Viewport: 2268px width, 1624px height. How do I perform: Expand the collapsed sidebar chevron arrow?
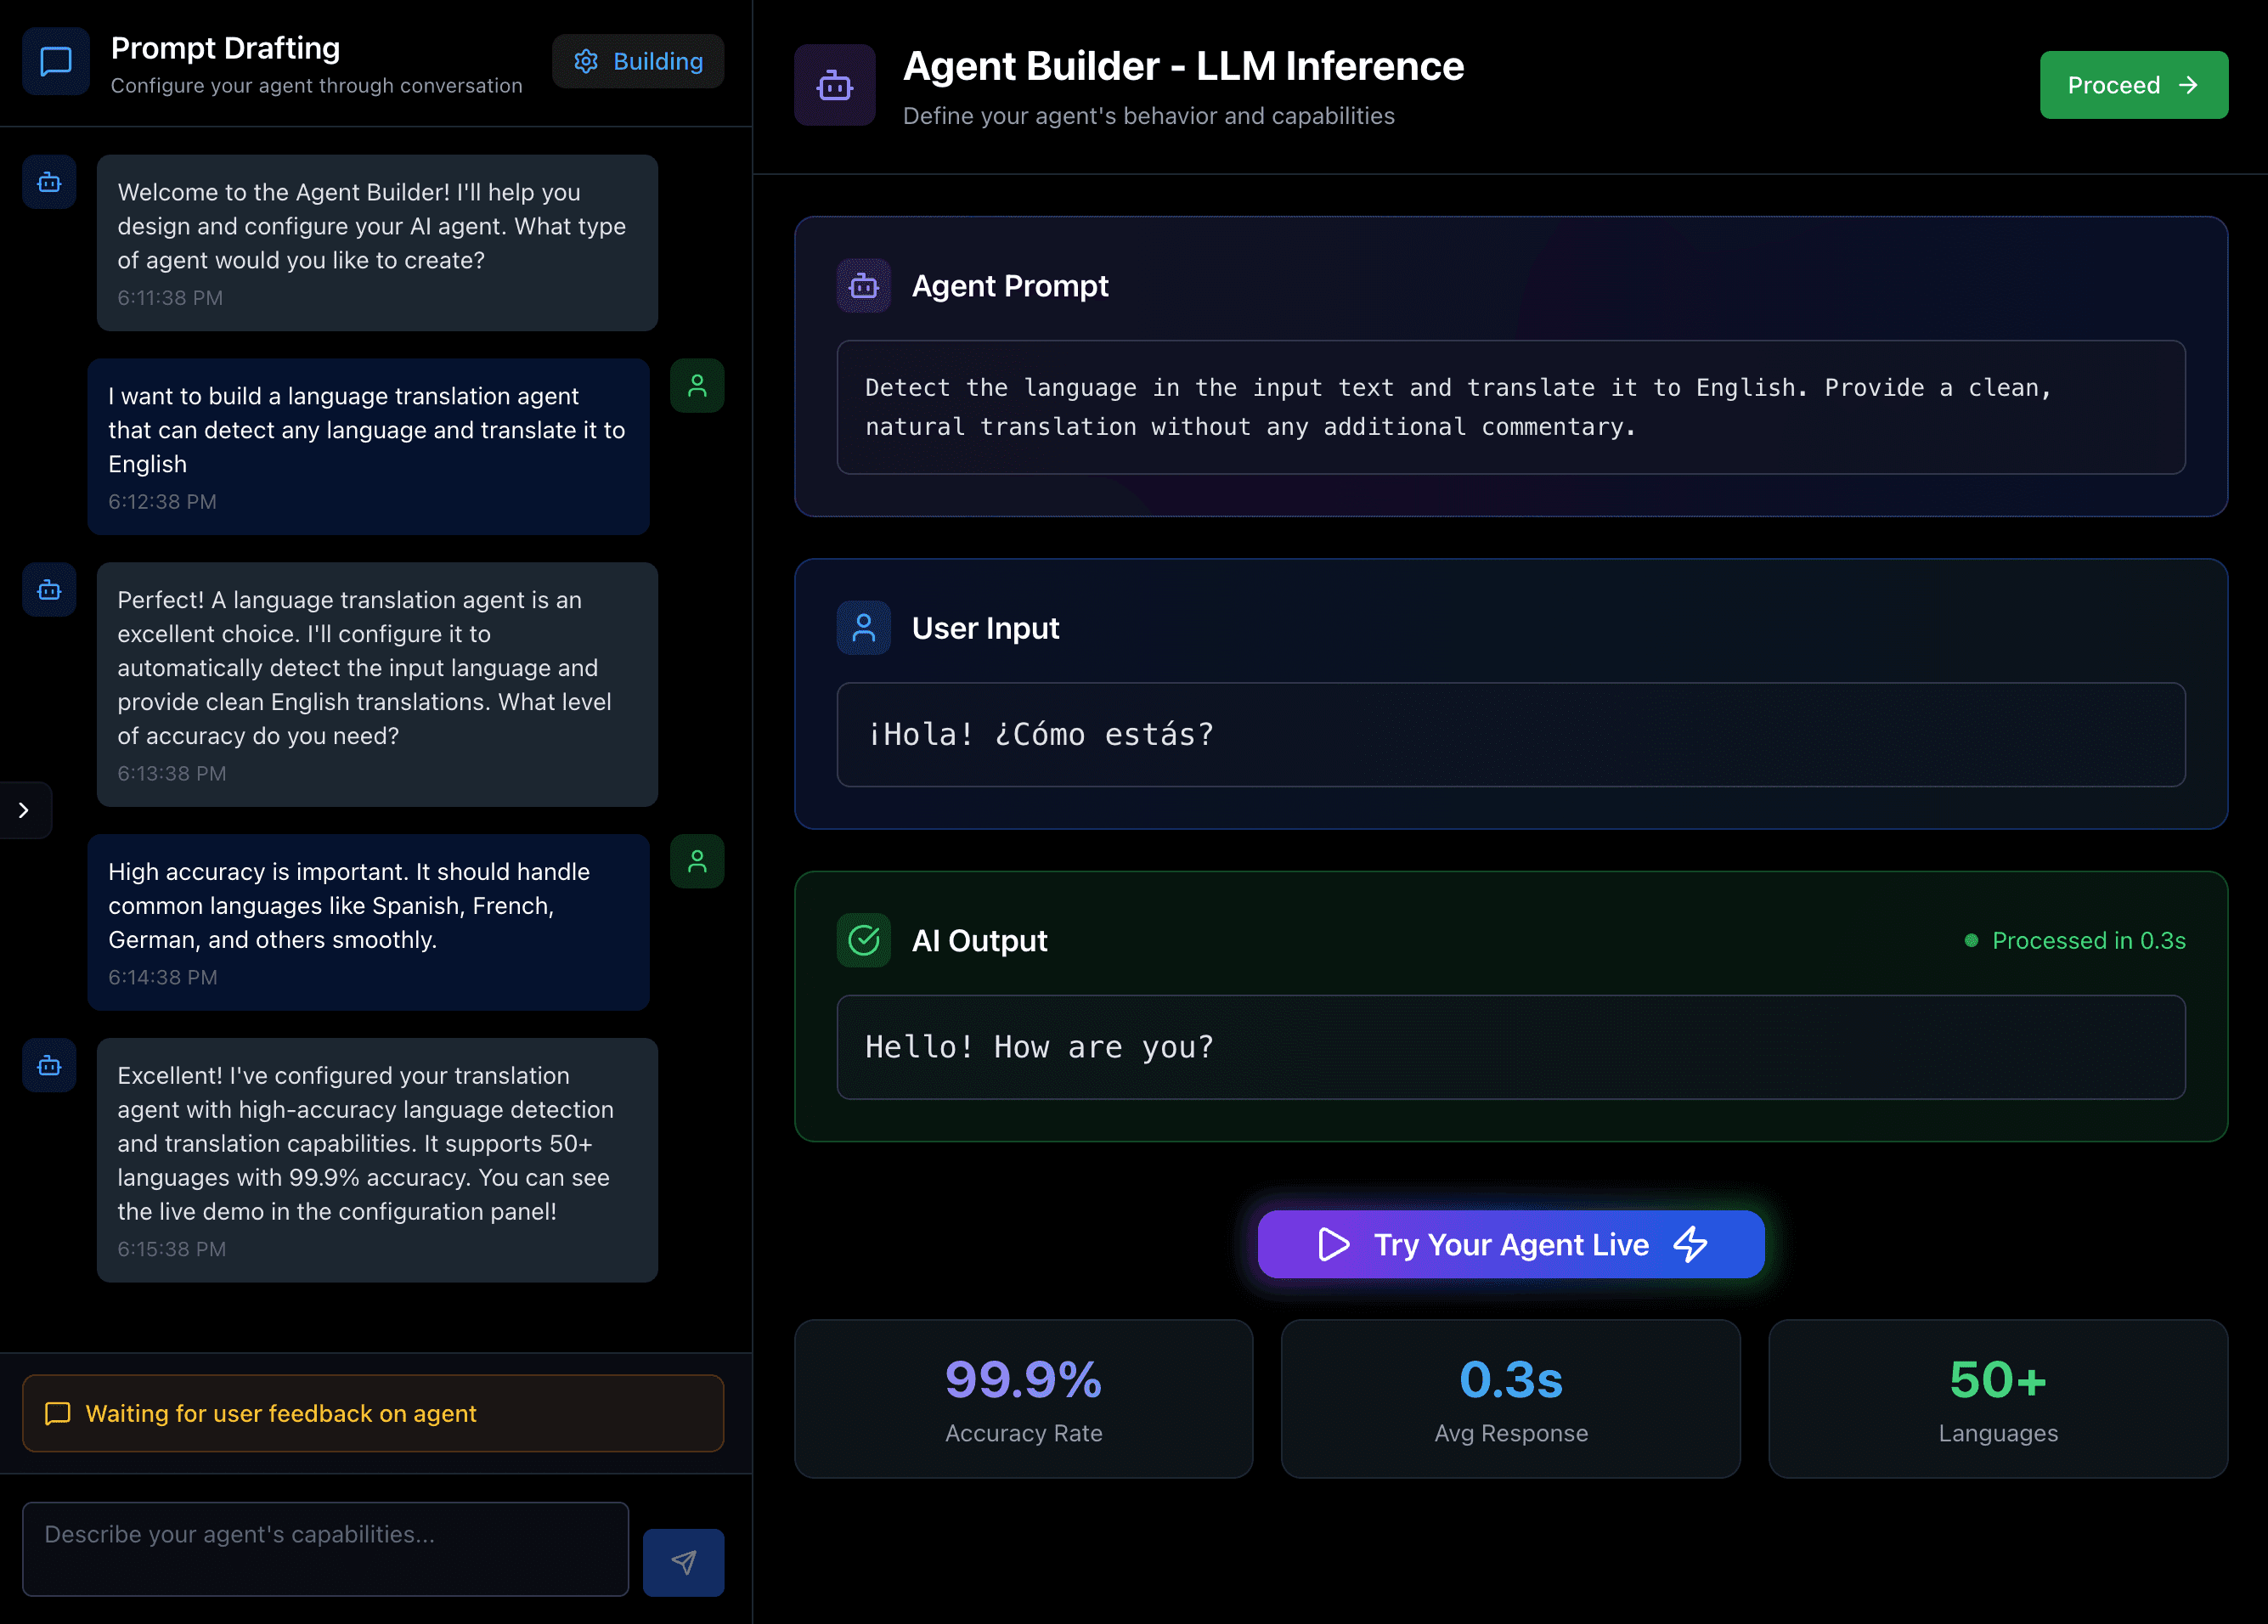tap(24, 810)
